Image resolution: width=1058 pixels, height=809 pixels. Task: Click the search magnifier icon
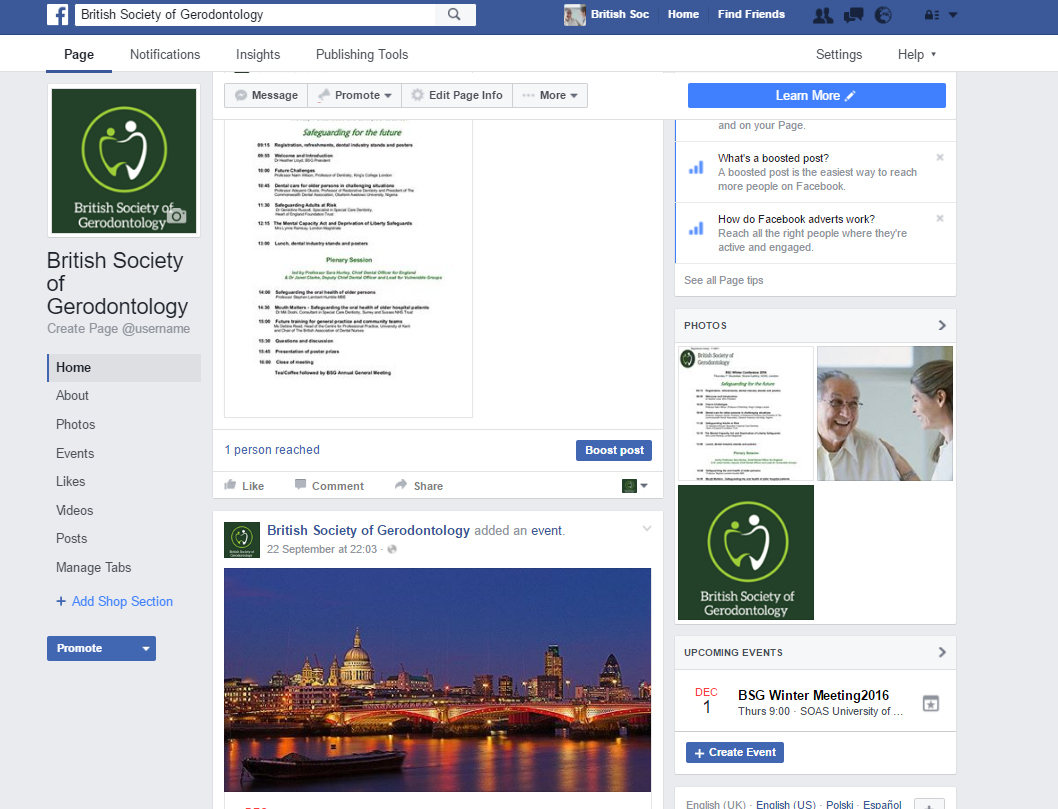click(x=454, y=14)
